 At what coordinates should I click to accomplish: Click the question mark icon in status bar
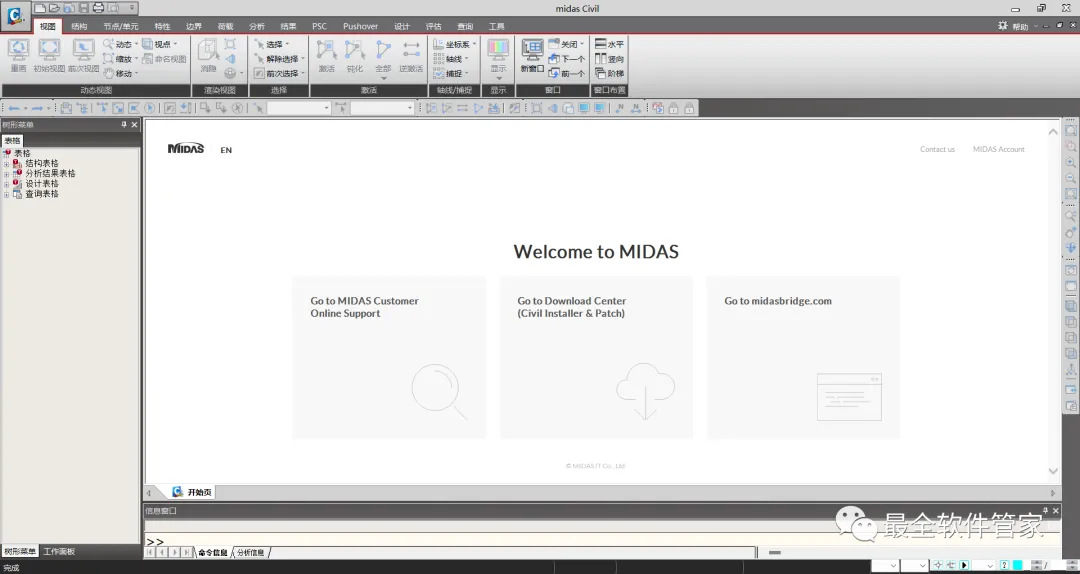[x=1004, y=566]
